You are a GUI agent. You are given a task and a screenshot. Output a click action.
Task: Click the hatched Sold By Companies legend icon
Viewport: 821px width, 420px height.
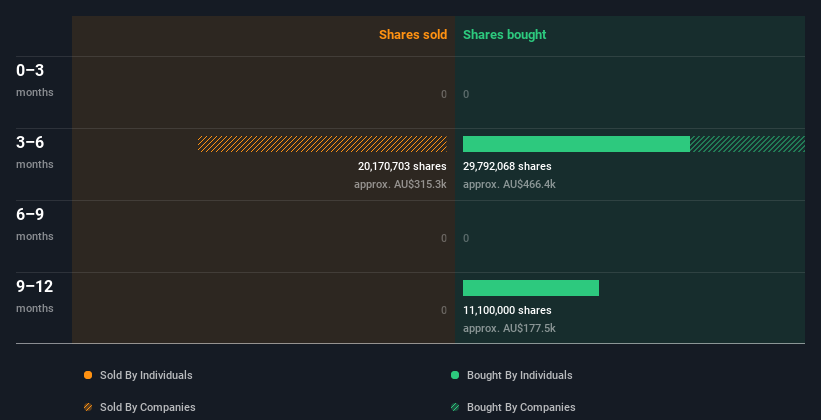[x=88, y=407]
